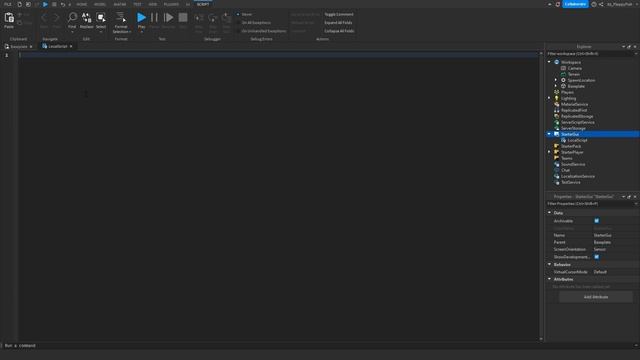
Task: Collapse the StarterGui tree node
Action: [x=549, y=134]
